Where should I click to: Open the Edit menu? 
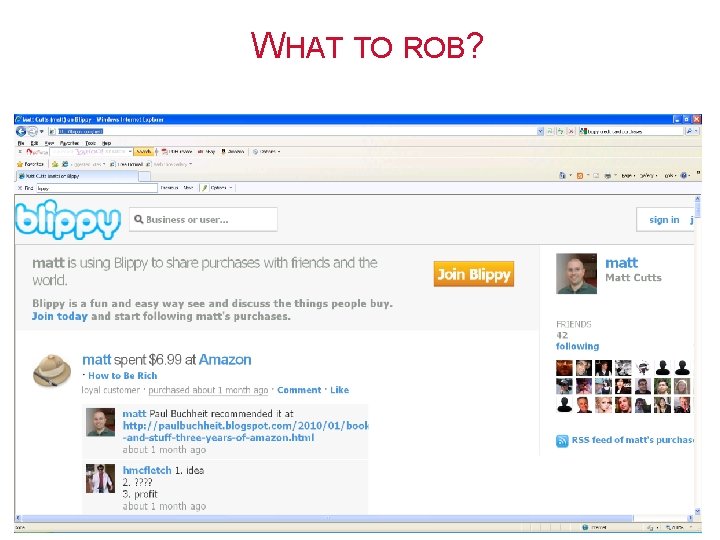click(x=34, y=143)
